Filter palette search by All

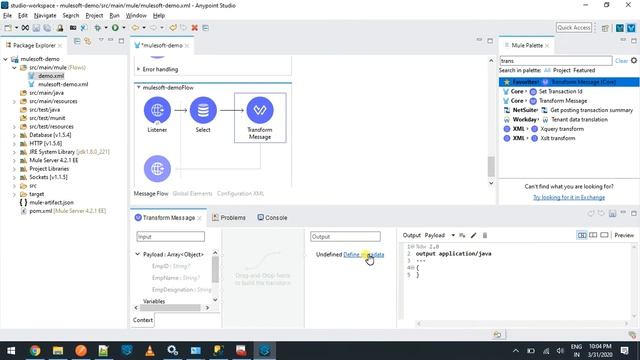[547, 70]
